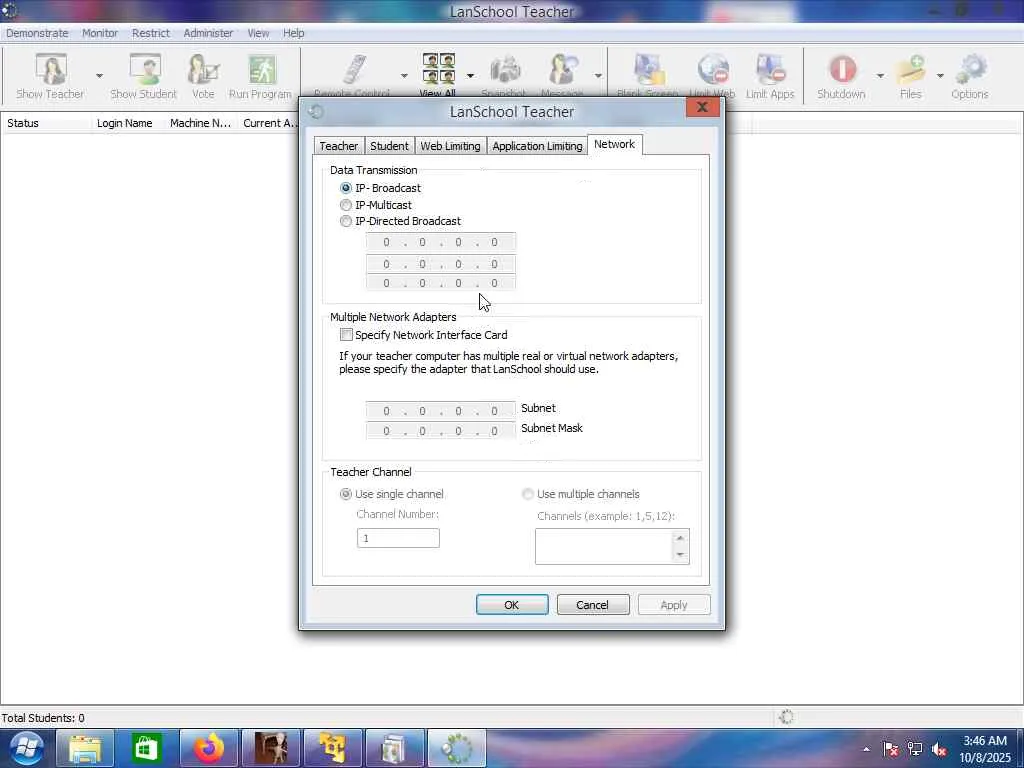This screenshot has width=1024, height=768.
Task: Click the Vote toolbar icon
Action: [x=203, y=69]
